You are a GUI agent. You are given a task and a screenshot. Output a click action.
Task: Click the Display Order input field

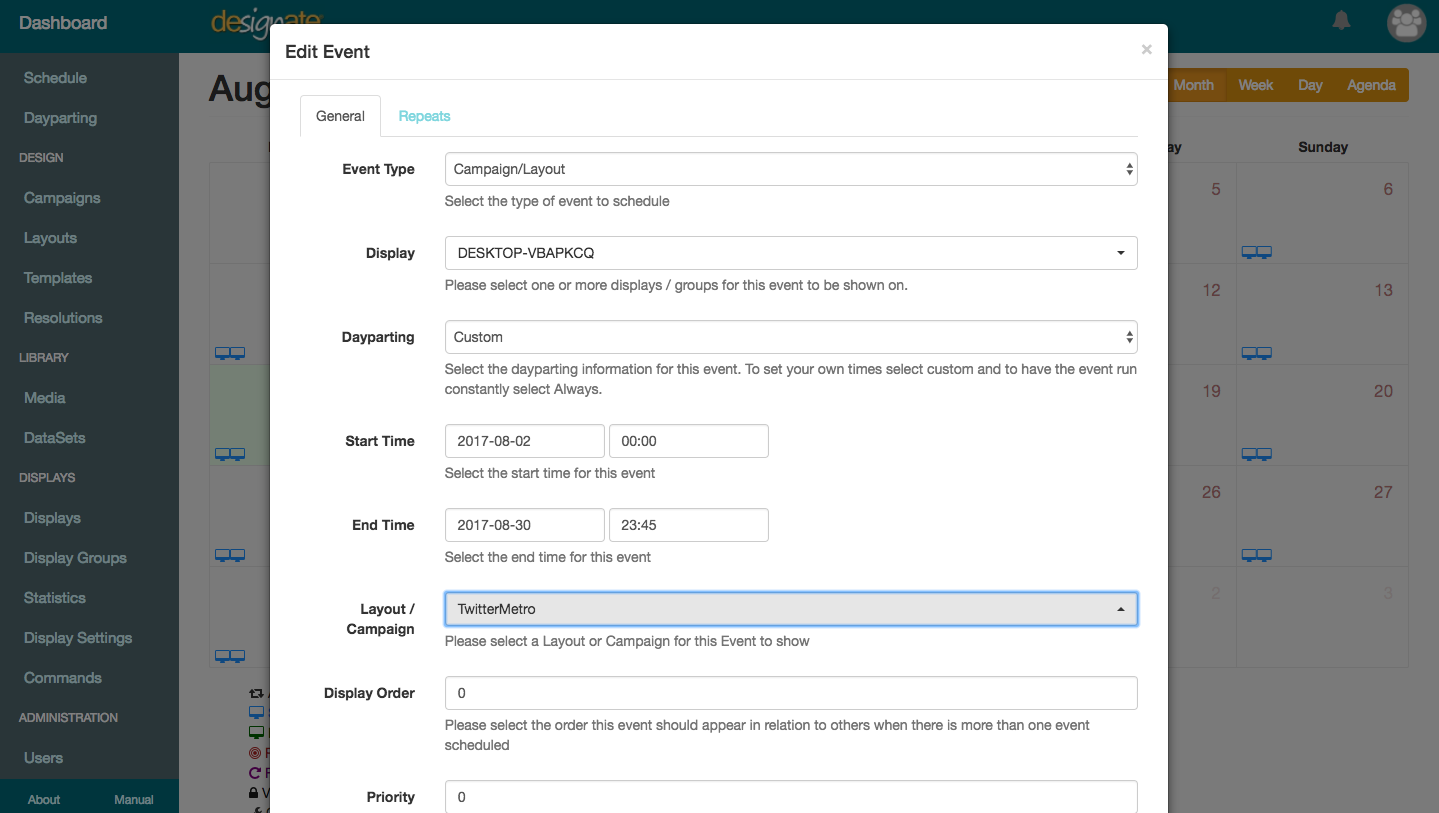tap(790, 693)
